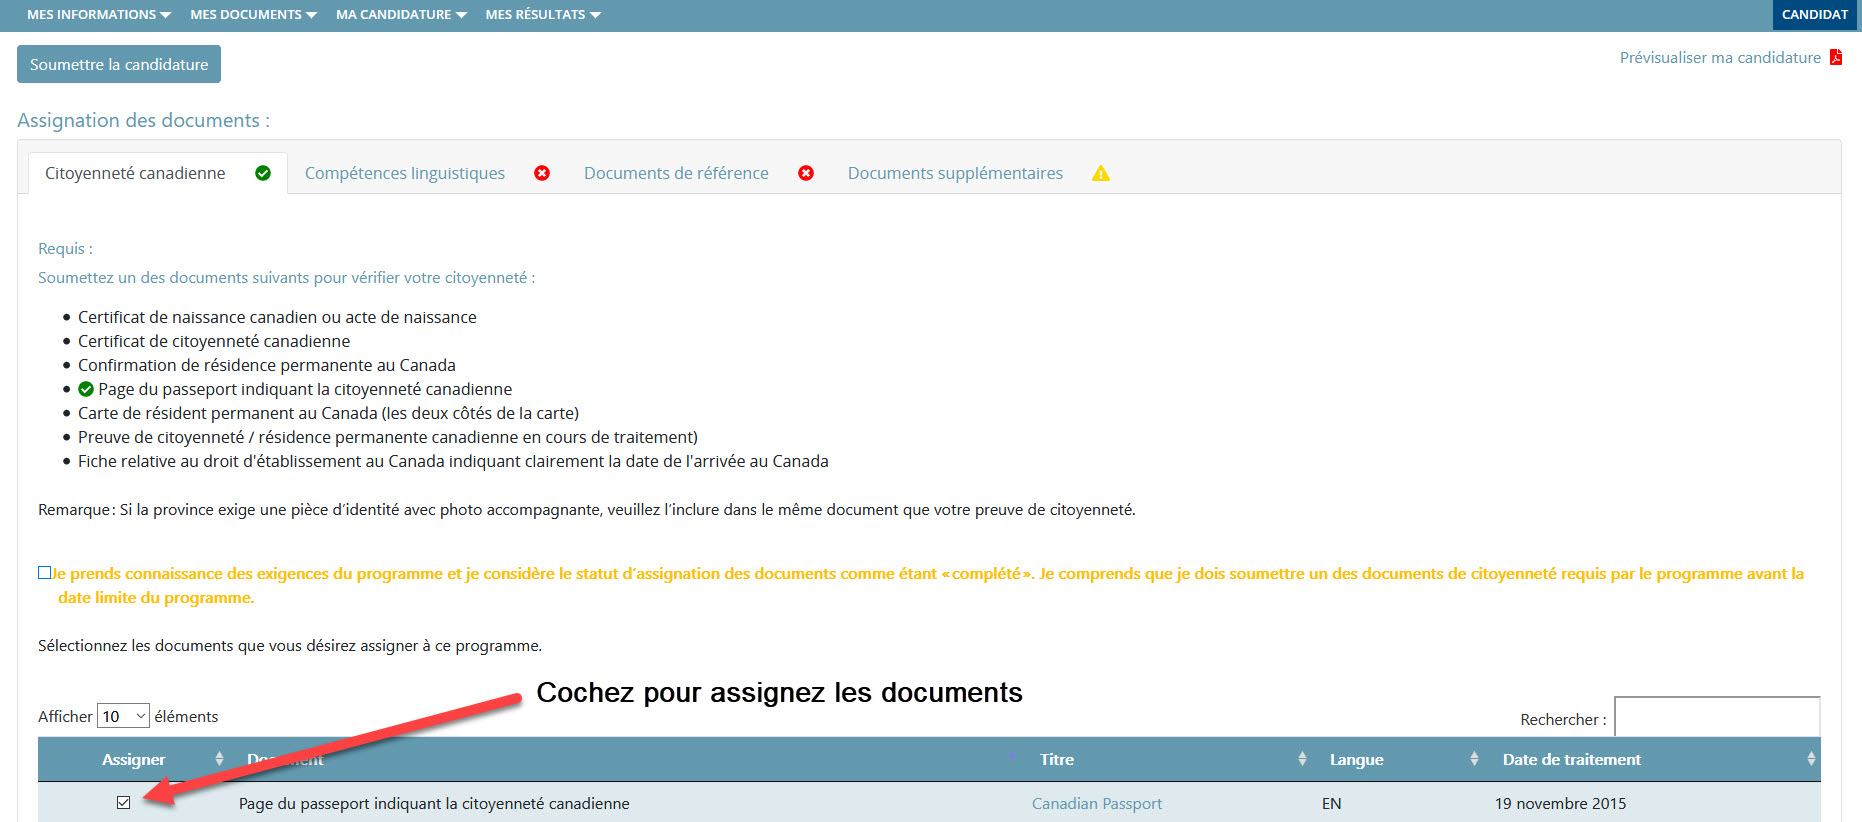This screenshot has width=1862, height=822.
Task: Open the Documents supplémentaires tab
Action: click(955, 173)
